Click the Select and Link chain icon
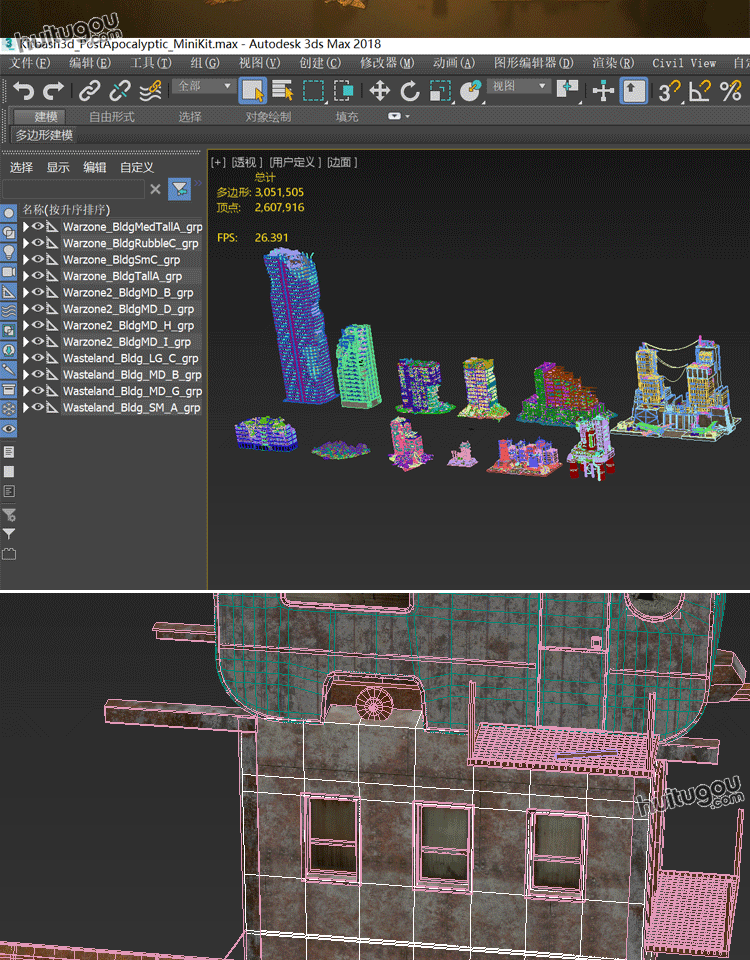Image resolution: width=750 pixels, height=960 pixels. (90, 91)
